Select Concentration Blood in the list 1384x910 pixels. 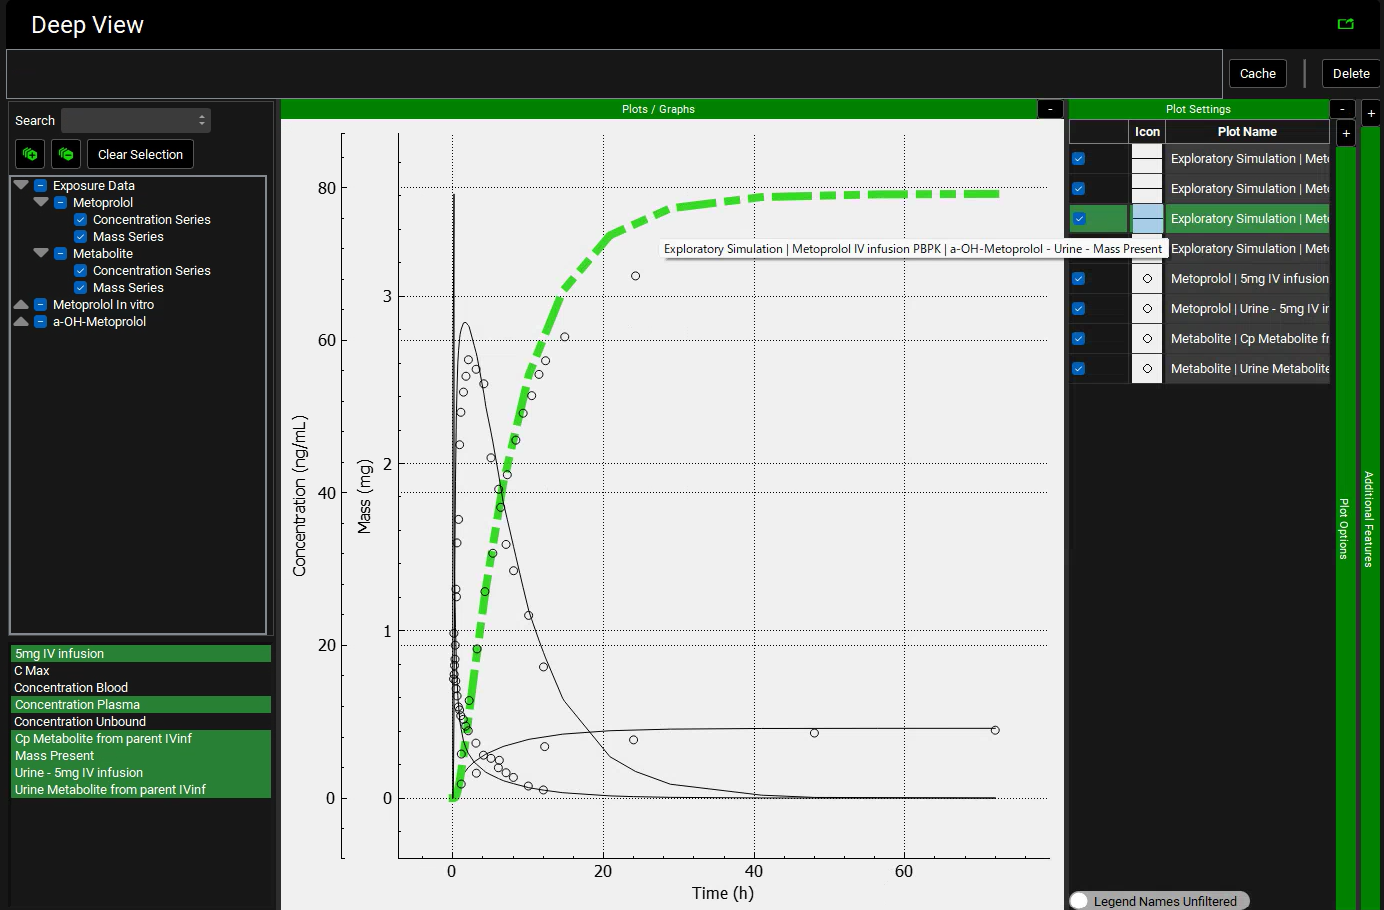71,688
